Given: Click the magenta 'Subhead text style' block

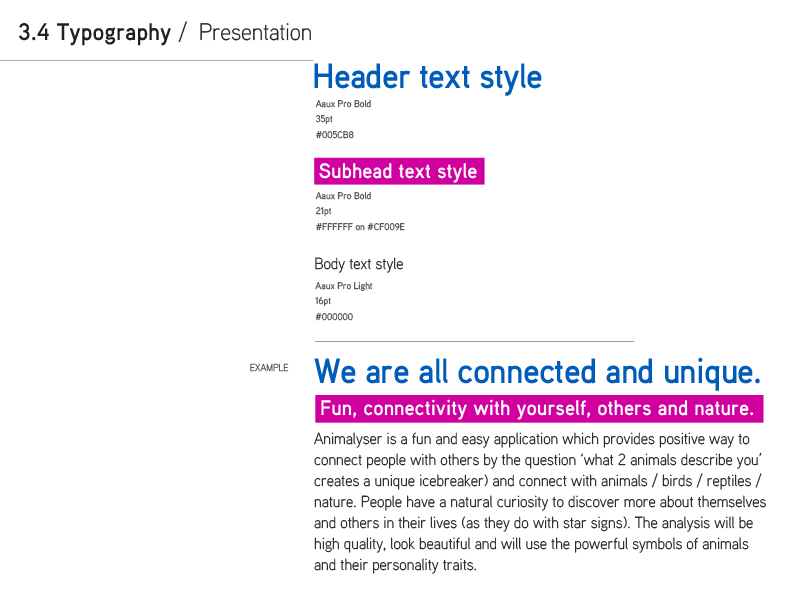Looking at the screenshot, I should [399, 171].
